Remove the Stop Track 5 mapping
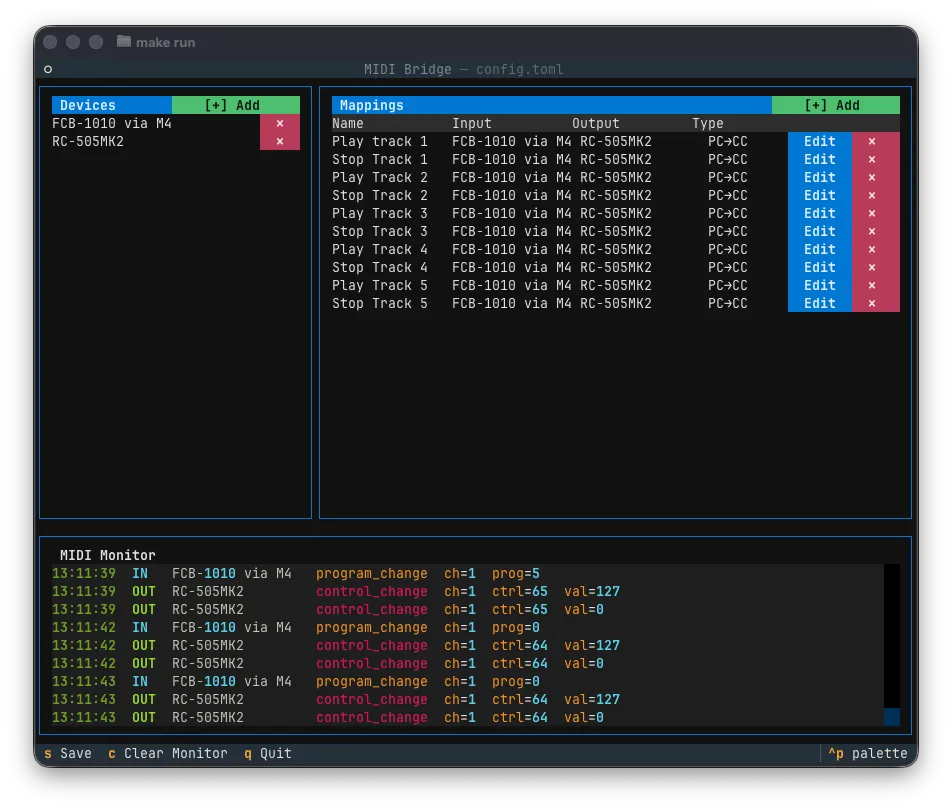952x809 pixels. tap(876, 303)
